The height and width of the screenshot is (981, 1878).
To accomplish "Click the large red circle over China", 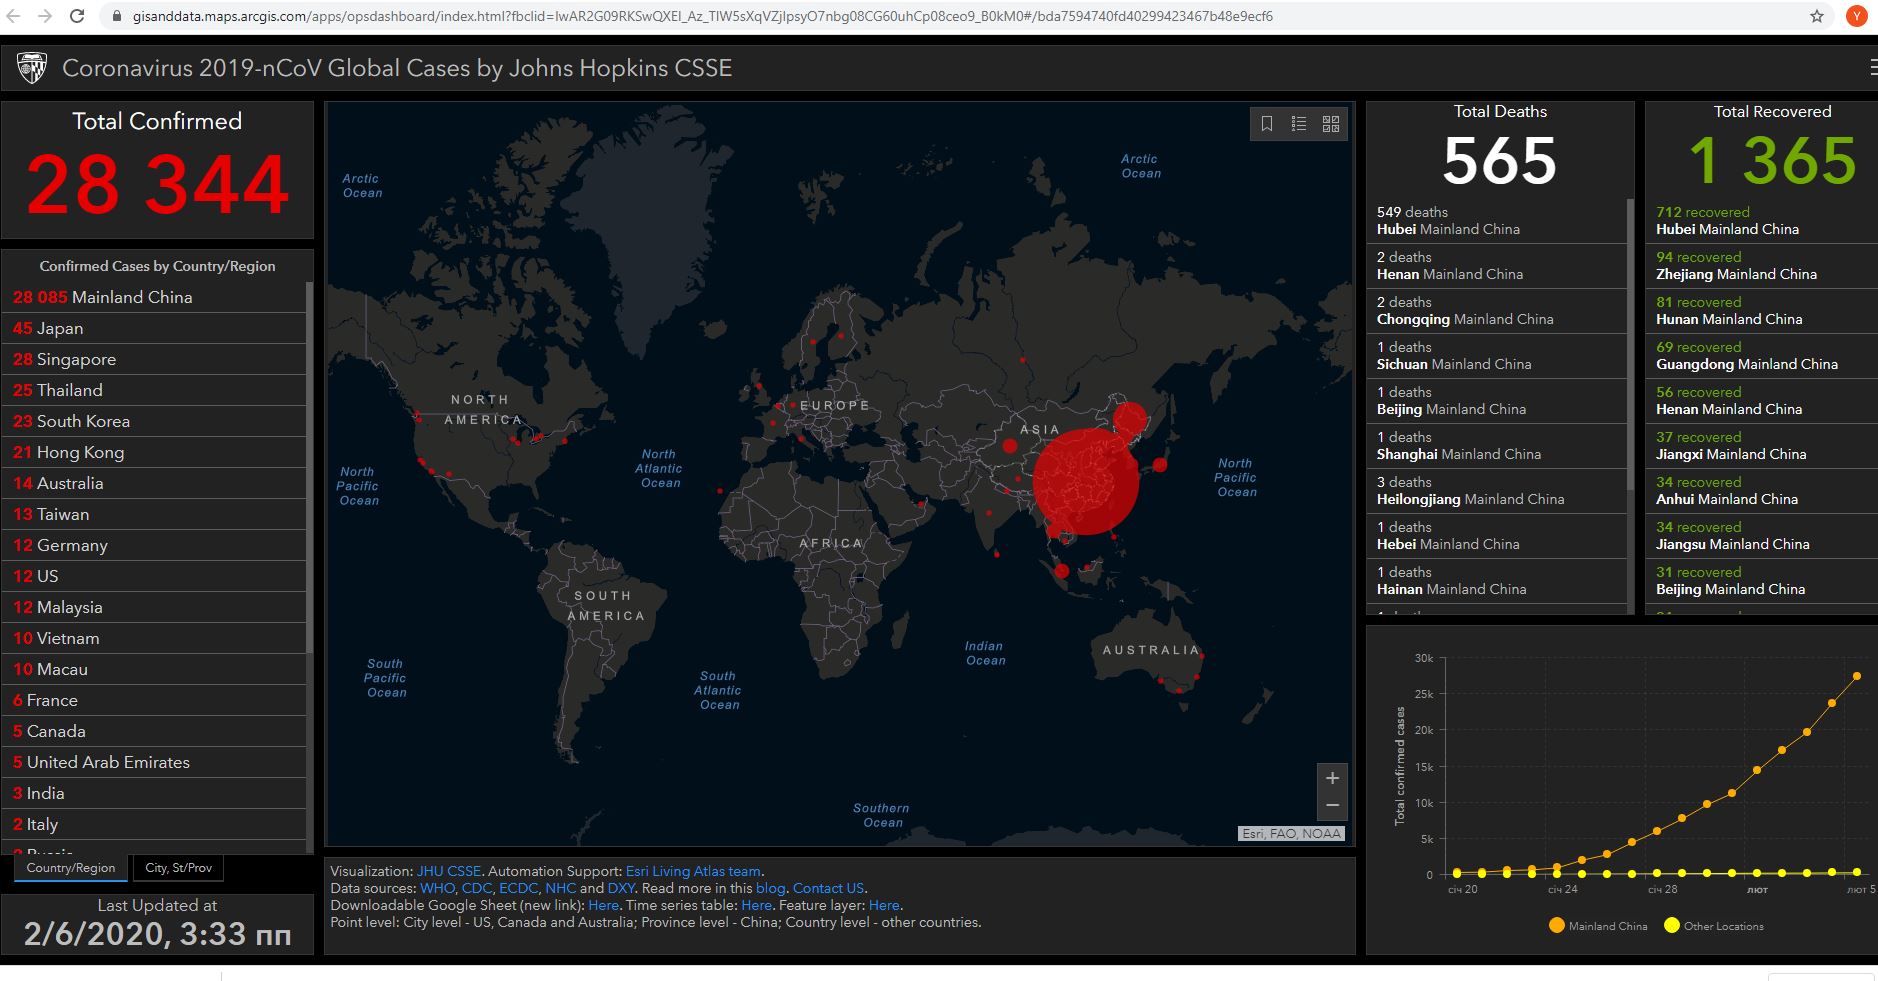I will 1086,481.
